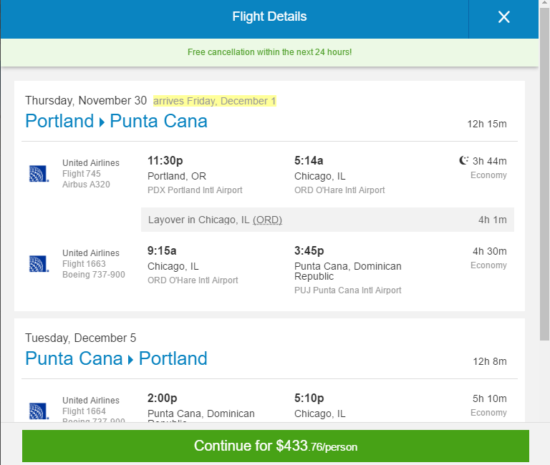Screen dimensions: 550x465
Task: Click the Portland ▸ Punta Cana route heading
Action: 116,121
